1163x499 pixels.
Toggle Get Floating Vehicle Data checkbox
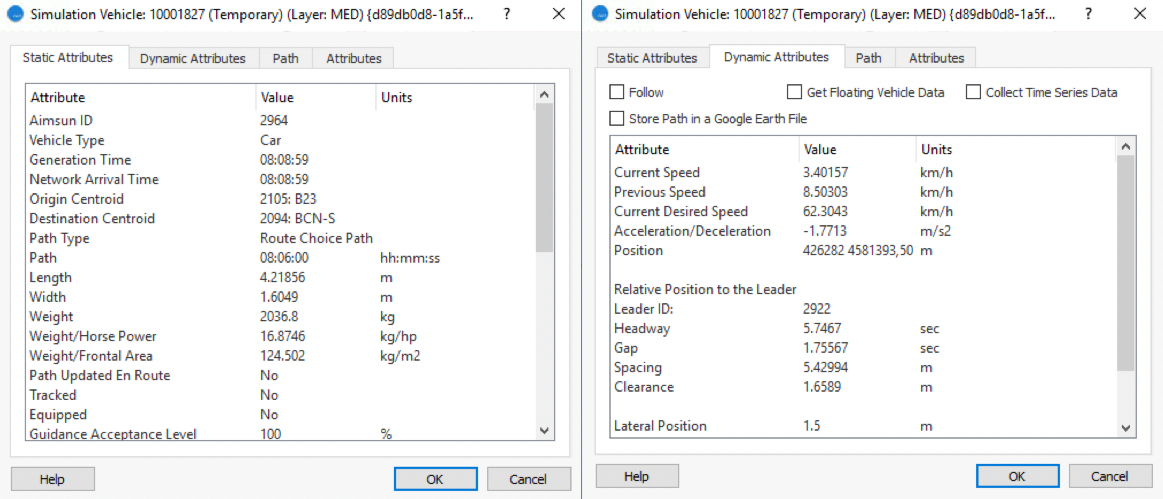[794, 92]
